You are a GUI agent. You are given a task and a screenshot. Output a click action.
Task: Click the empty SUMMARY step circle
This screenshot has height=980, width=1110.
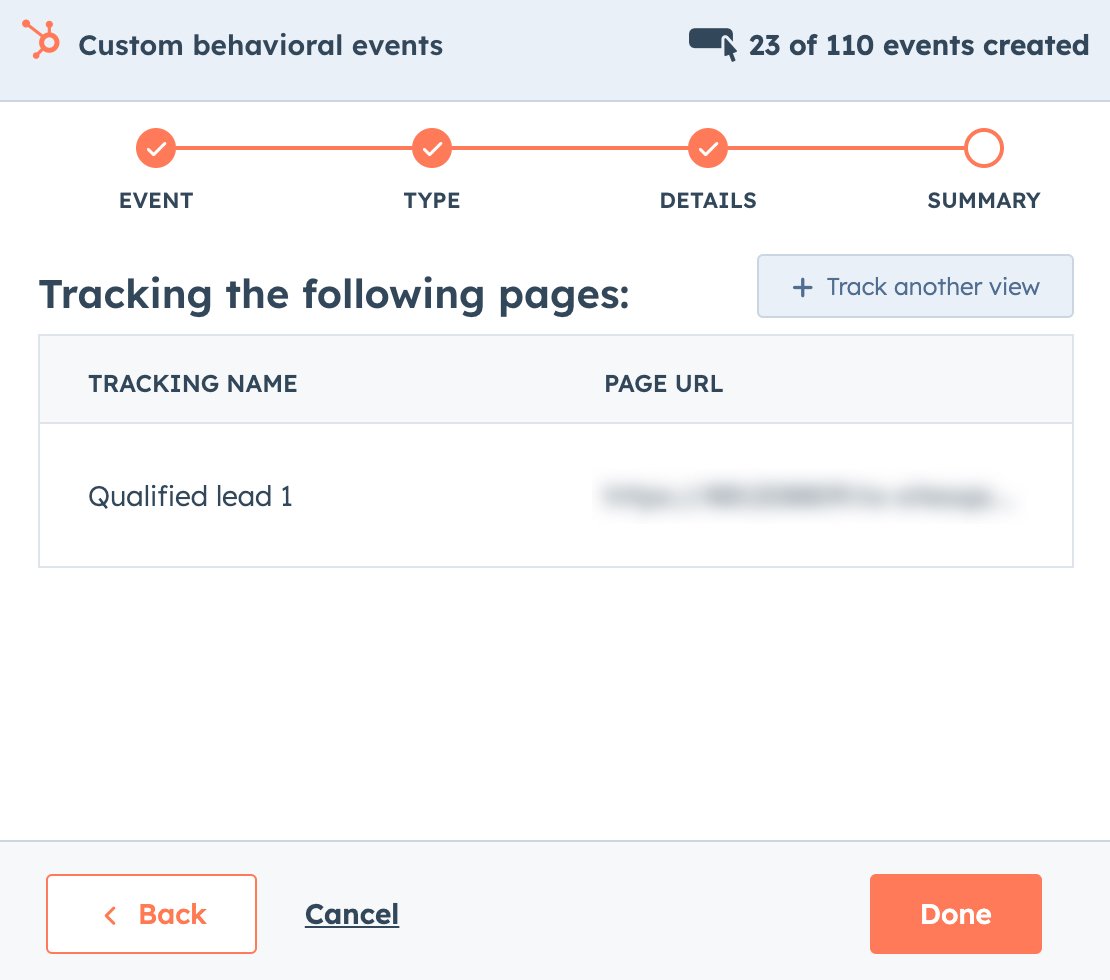click(984, 149)
